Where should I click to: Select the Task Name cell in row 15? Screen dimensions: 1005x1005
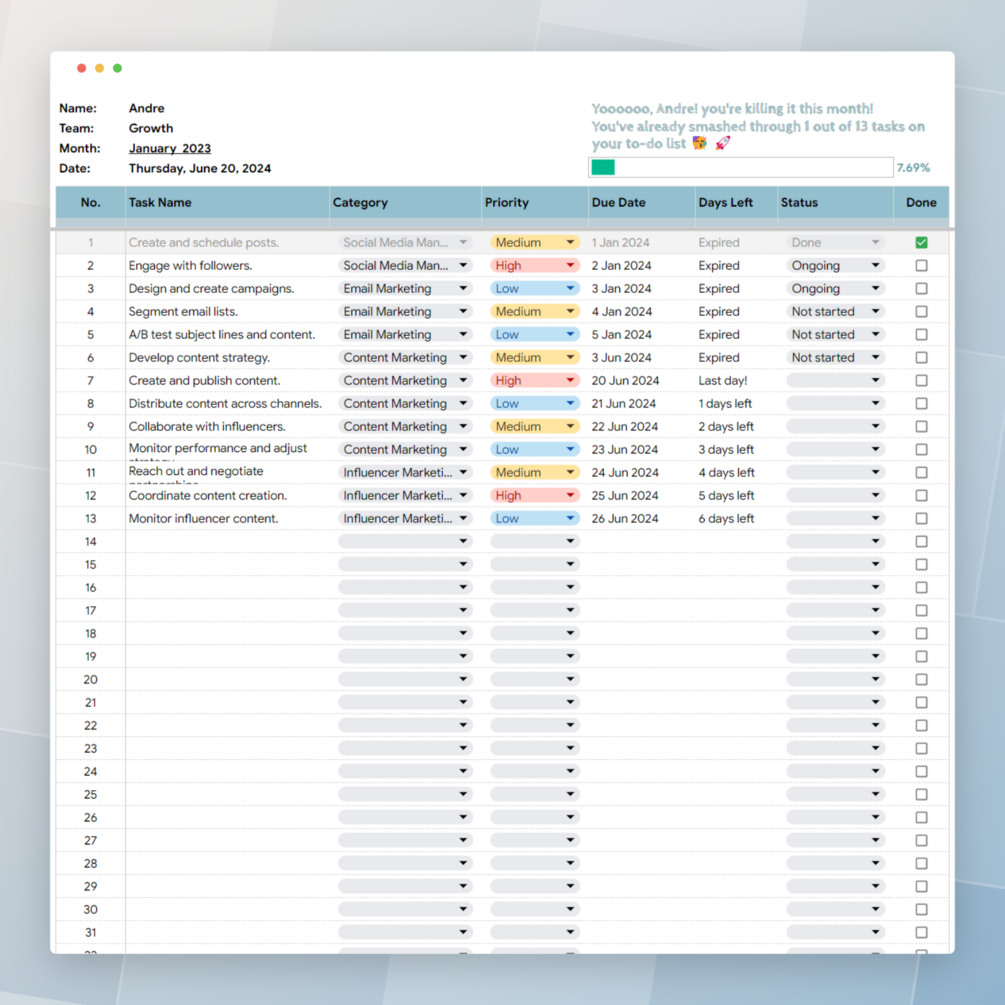pyautogui.click(x=228, y=565)
